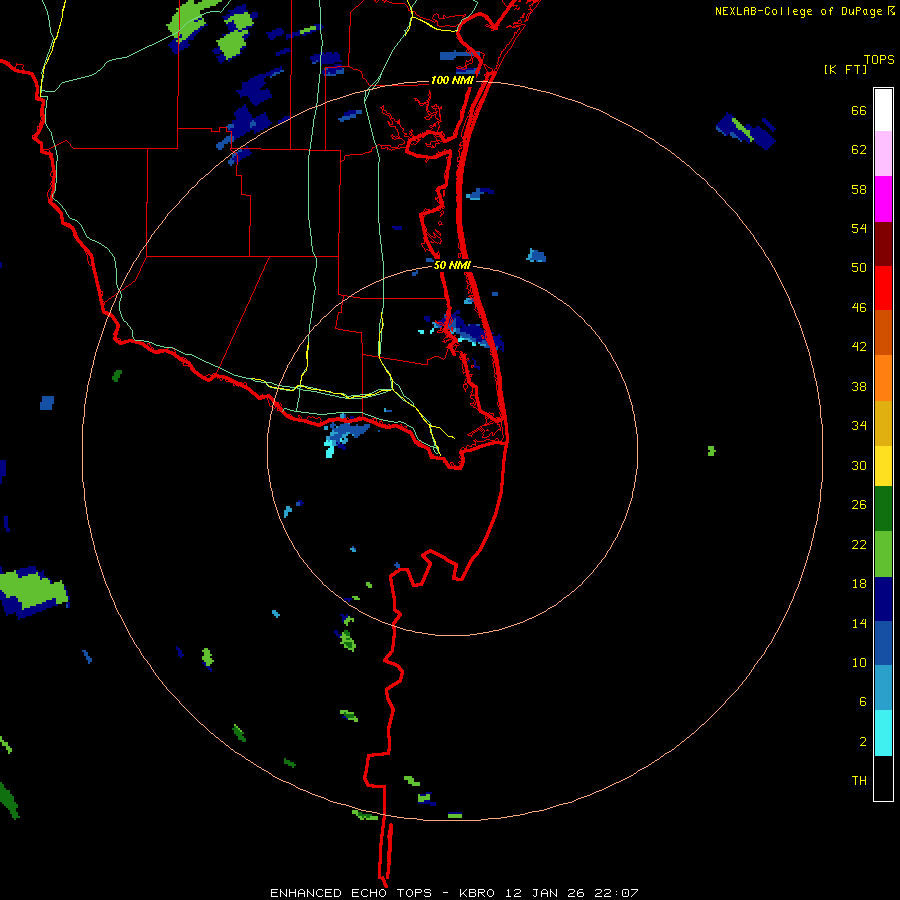
Task: Click legend value 18
Action: click(x=859, y=584)
